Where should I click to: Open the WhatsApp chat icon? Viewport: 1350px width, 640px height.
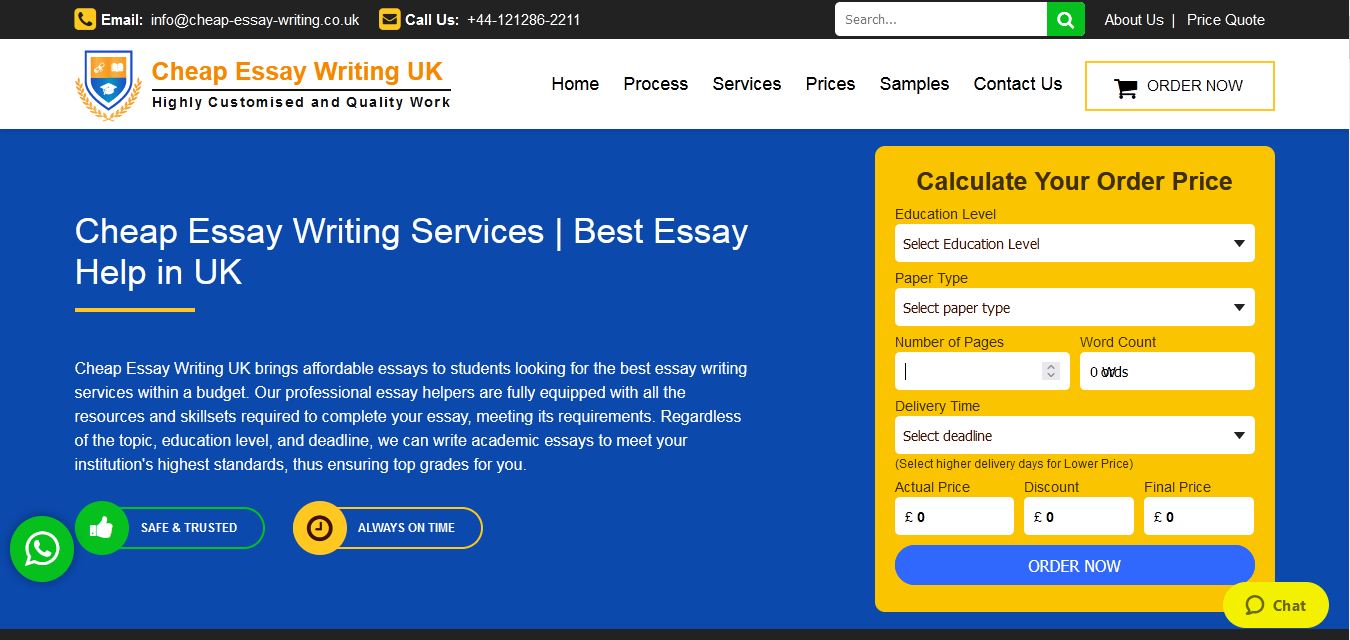[x=42, y=548]
